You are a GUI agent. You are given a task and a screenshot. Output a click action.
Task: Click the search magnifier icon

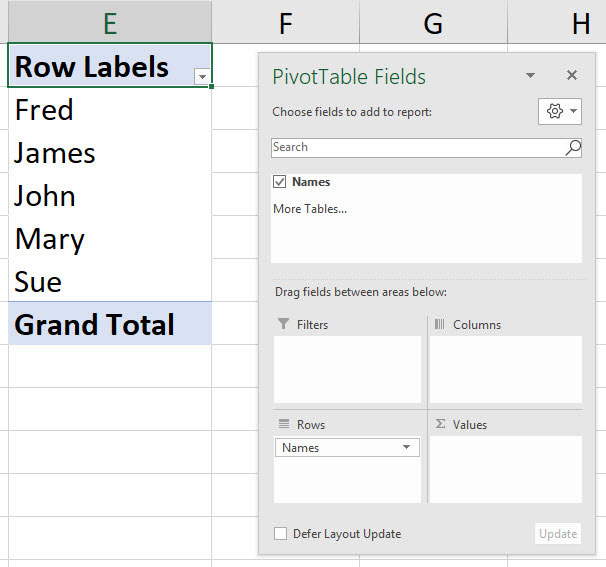[573, 148]
